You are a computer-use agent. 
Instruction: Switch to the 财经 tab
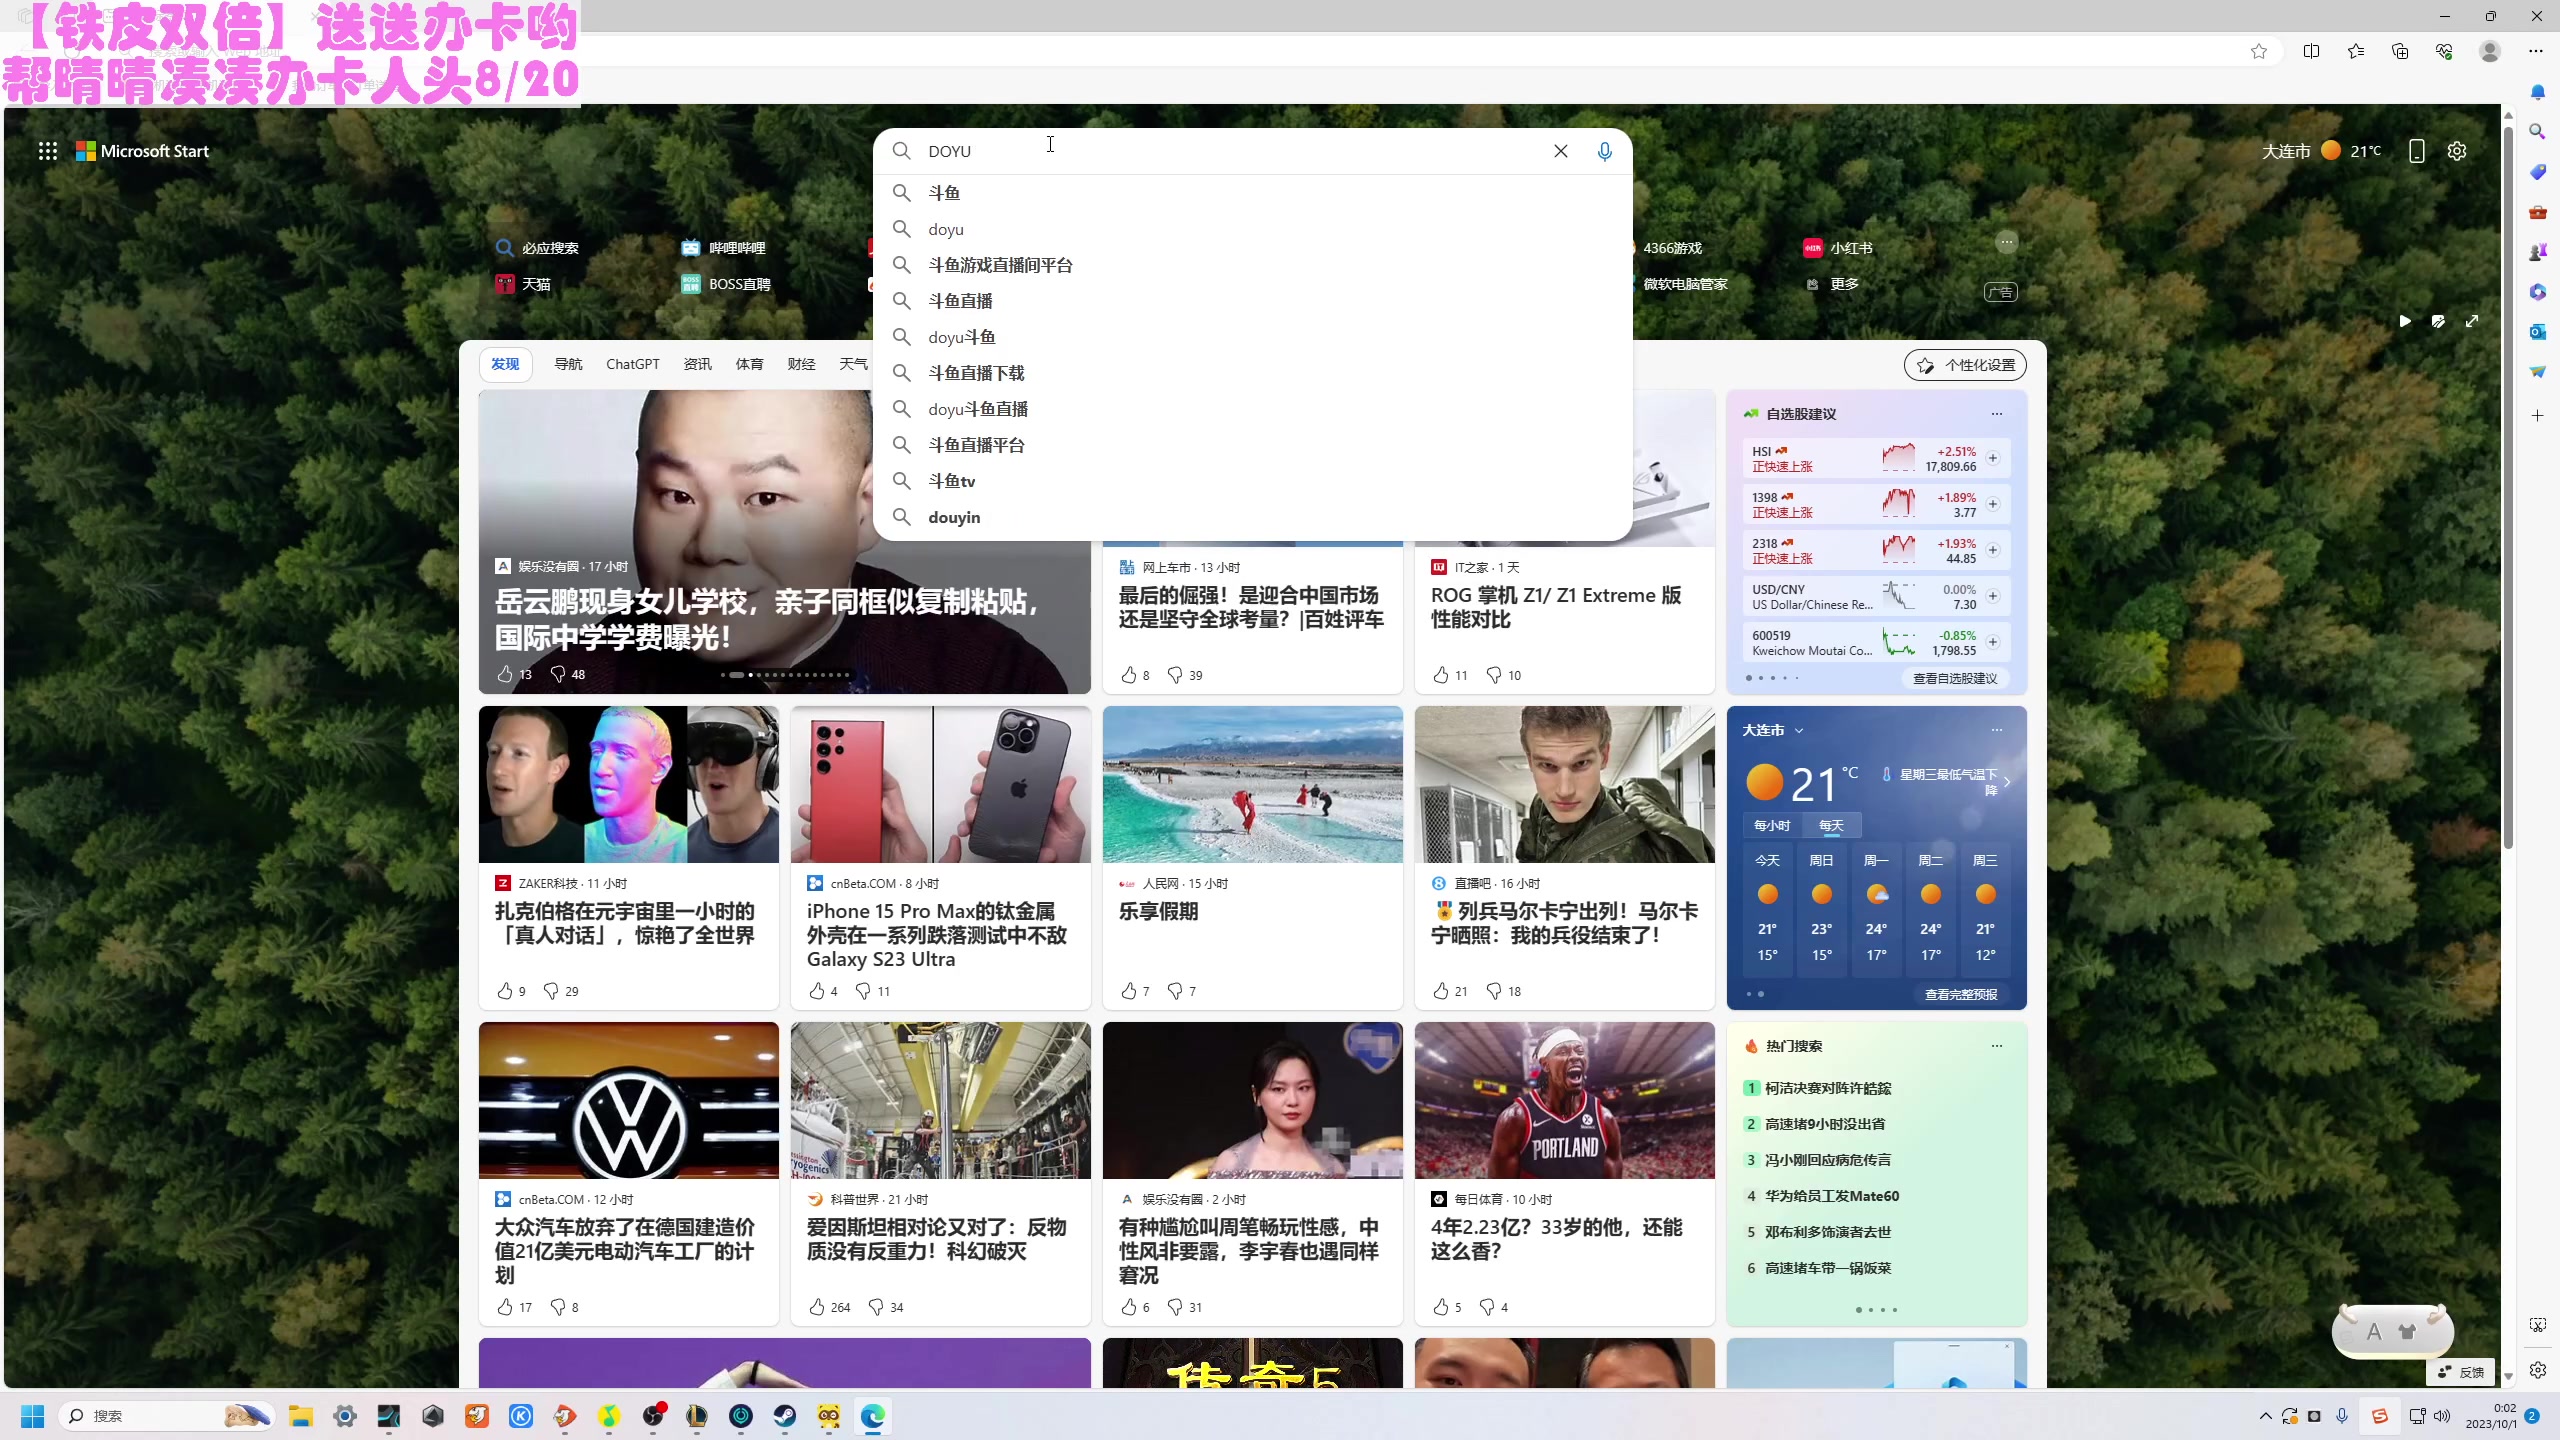(801, 364)
